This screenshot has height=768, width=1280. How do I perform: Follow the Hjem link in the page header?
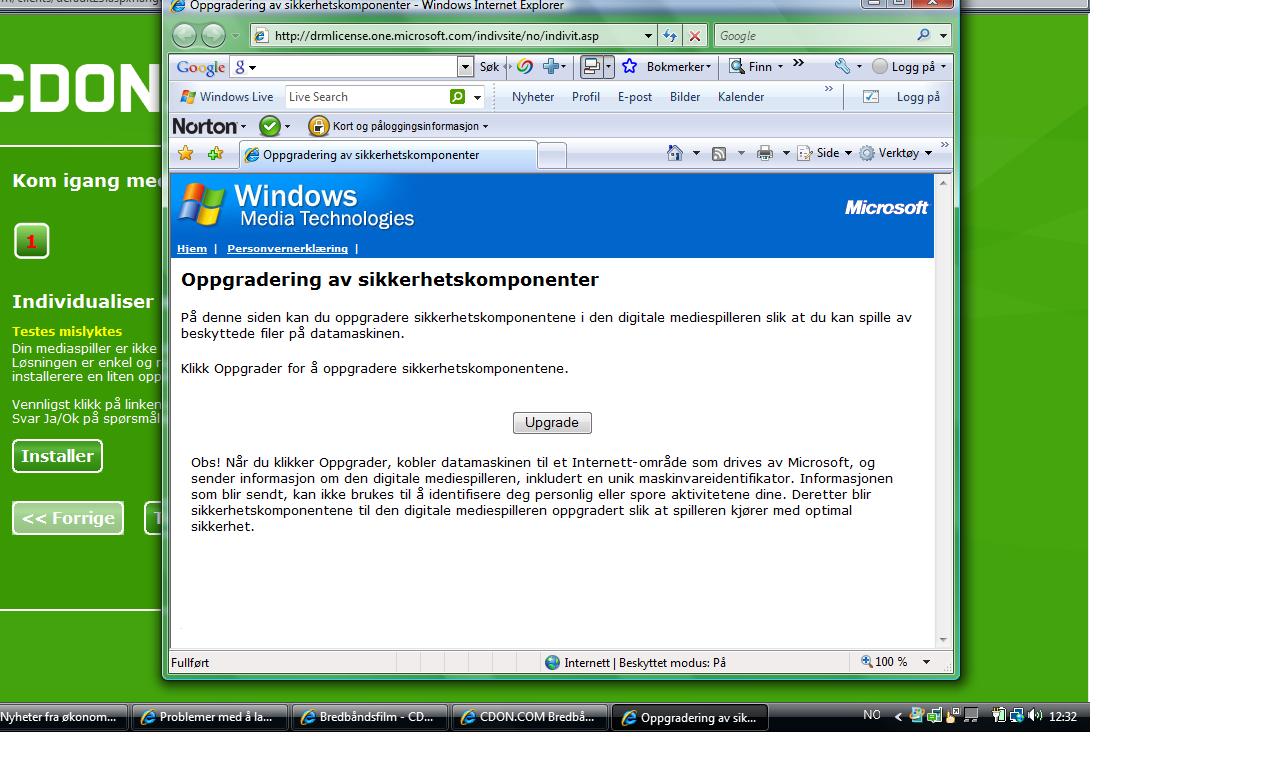point(192,248)
